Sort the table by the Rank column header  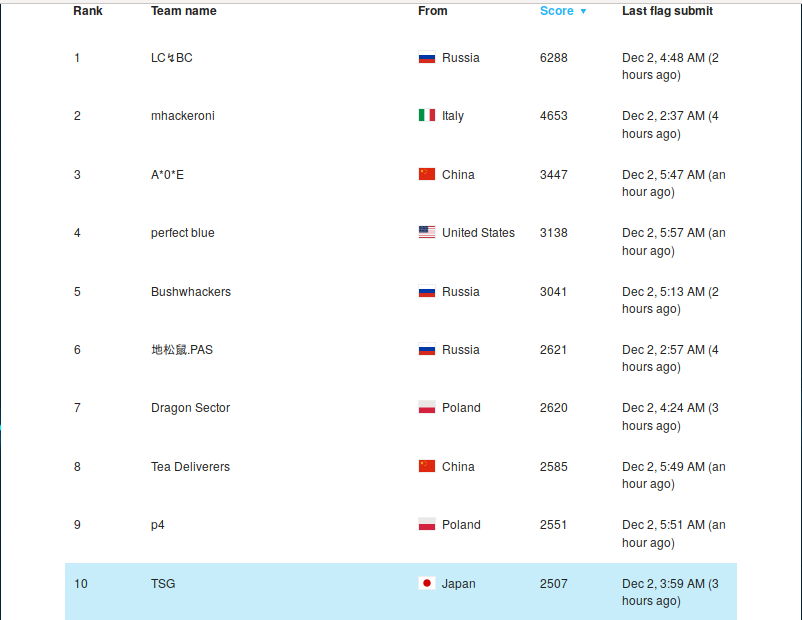pyautogui.click(x=88, y=11)
